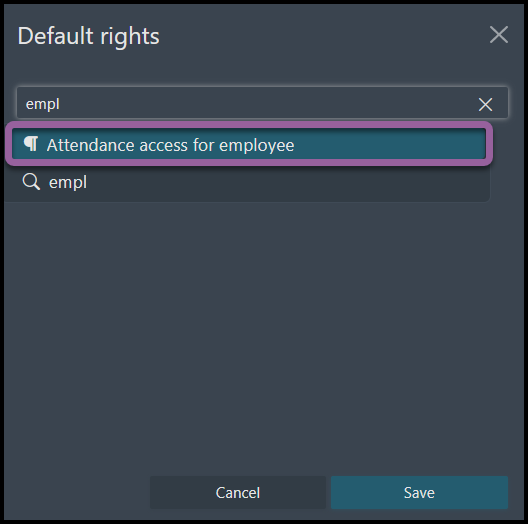Dismiss dialog using top-right X icon

click(x=499, y=35)
